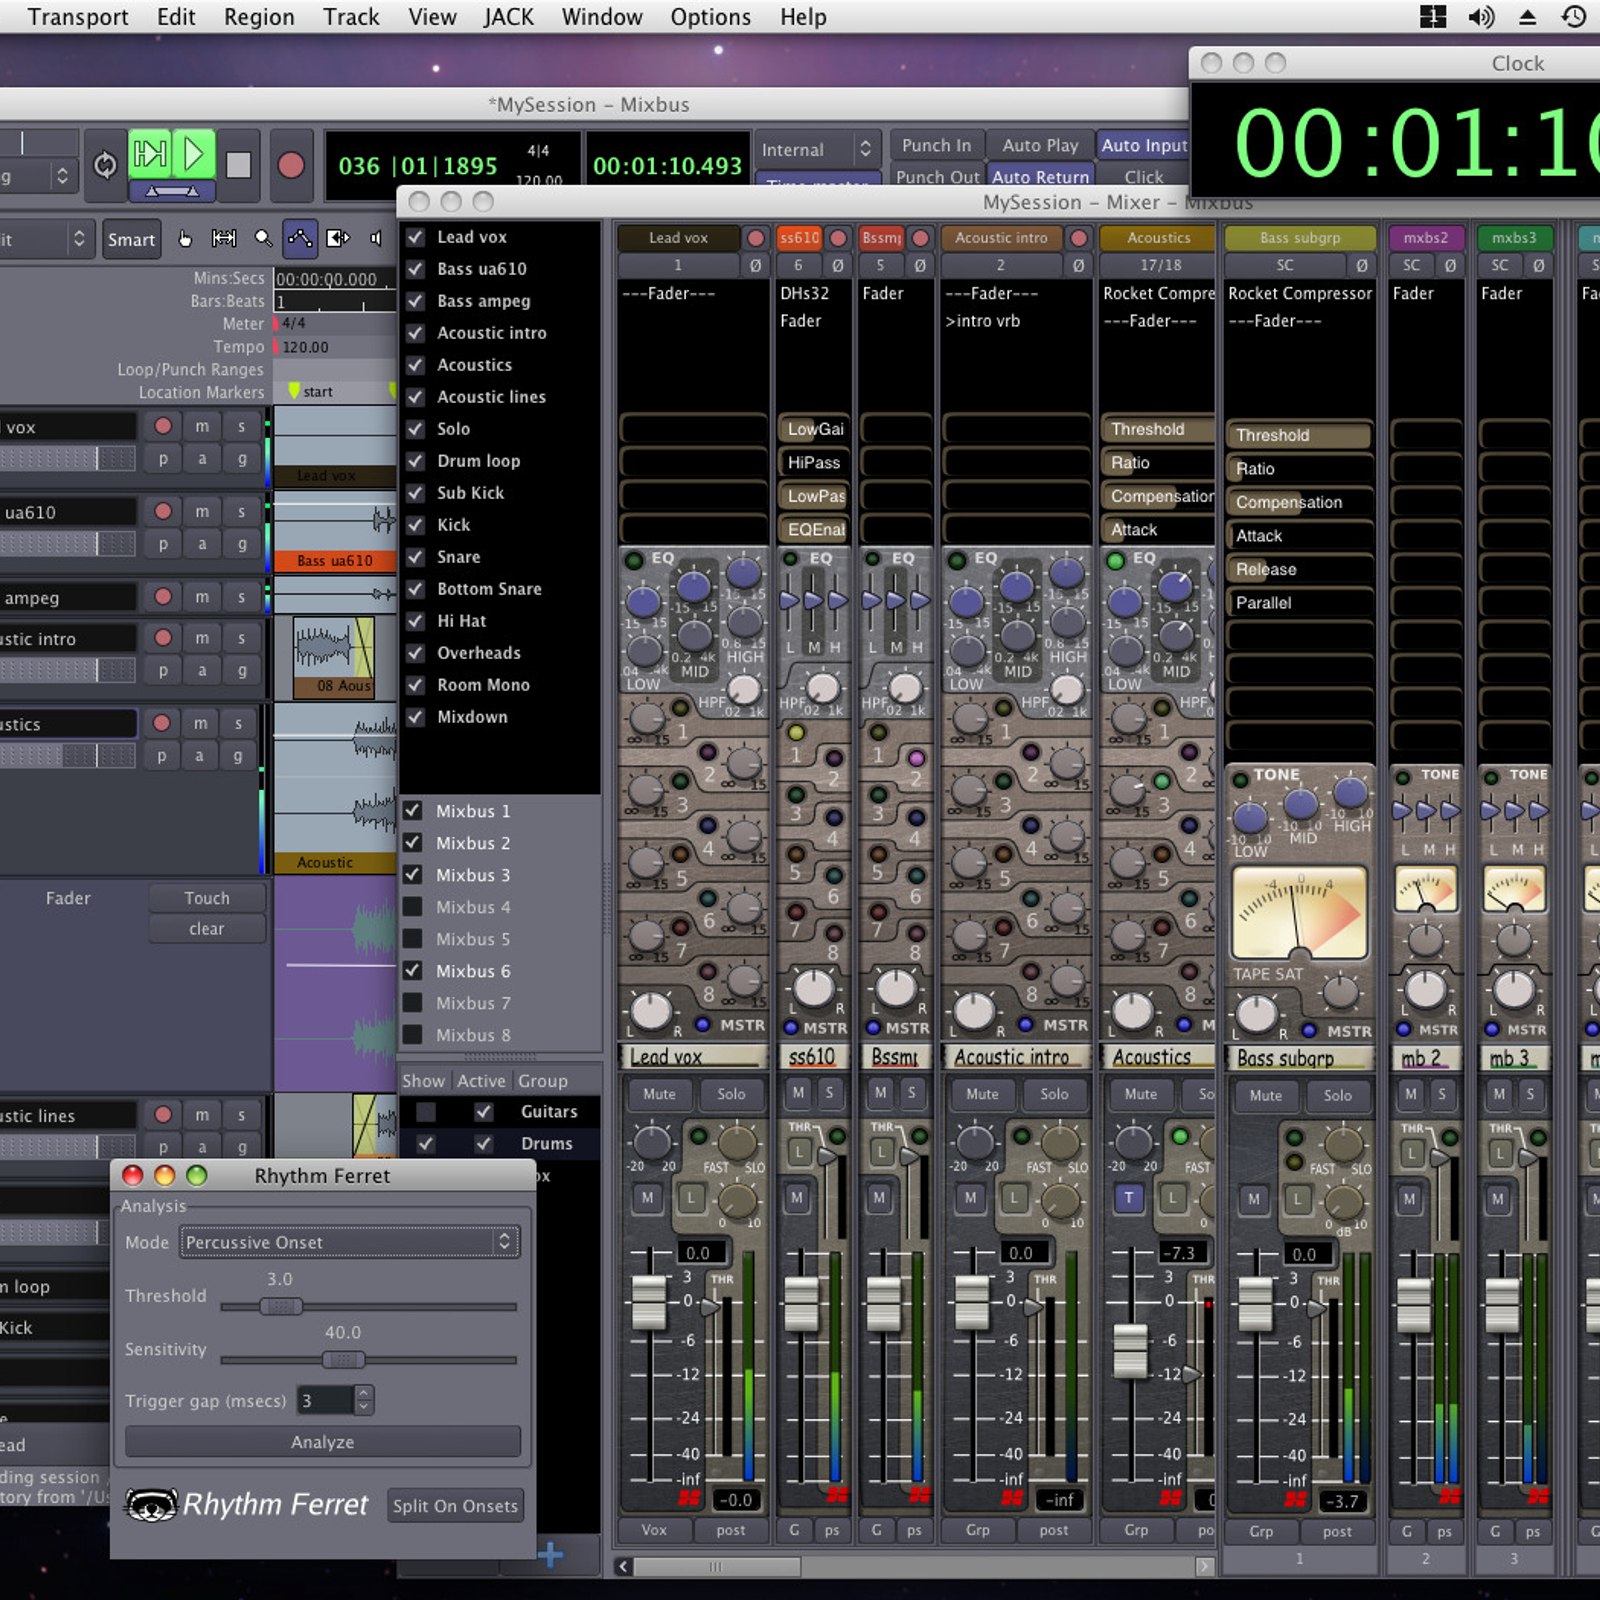Toggle the Hi Hat strip checkbox
The image size is (1600, 1600).
pyautogui.click(x=415, y=621)
